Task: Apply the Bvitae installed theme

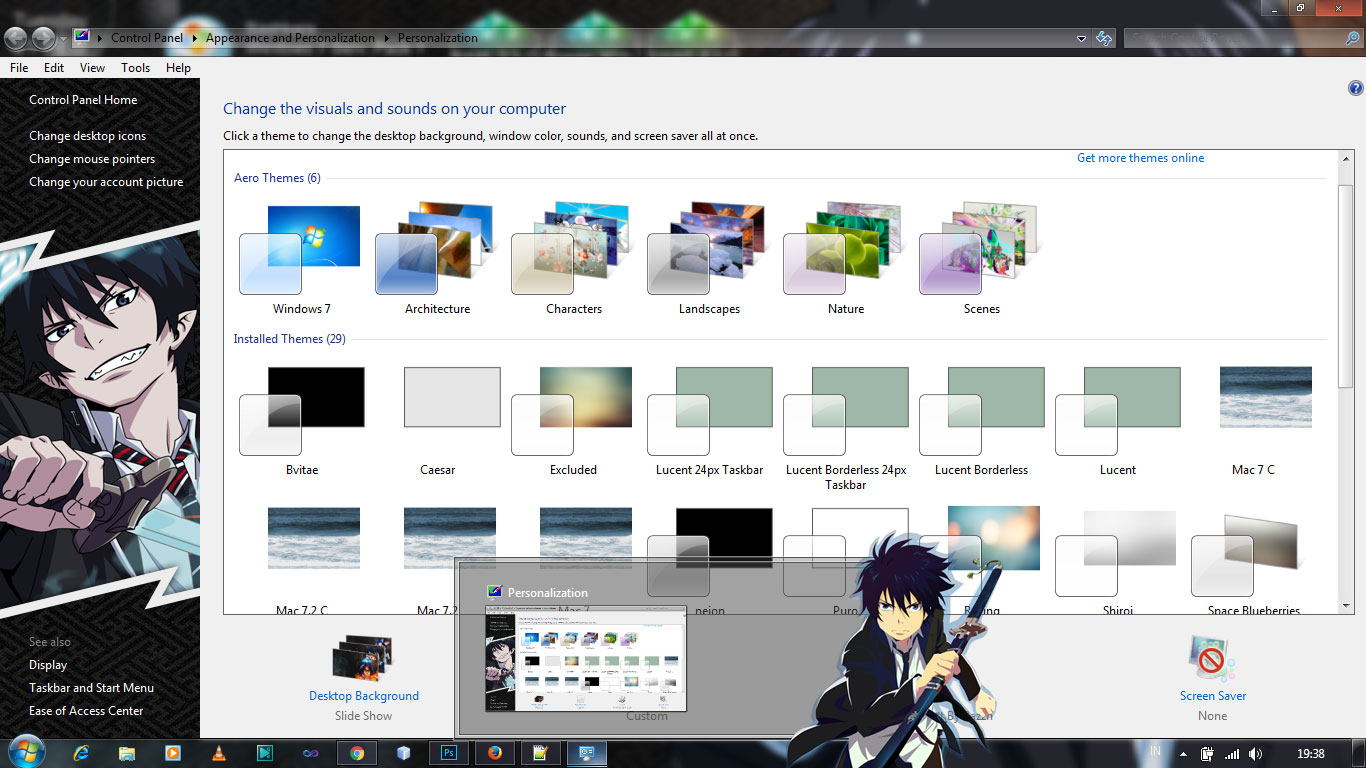Action: tap(301, 420)
